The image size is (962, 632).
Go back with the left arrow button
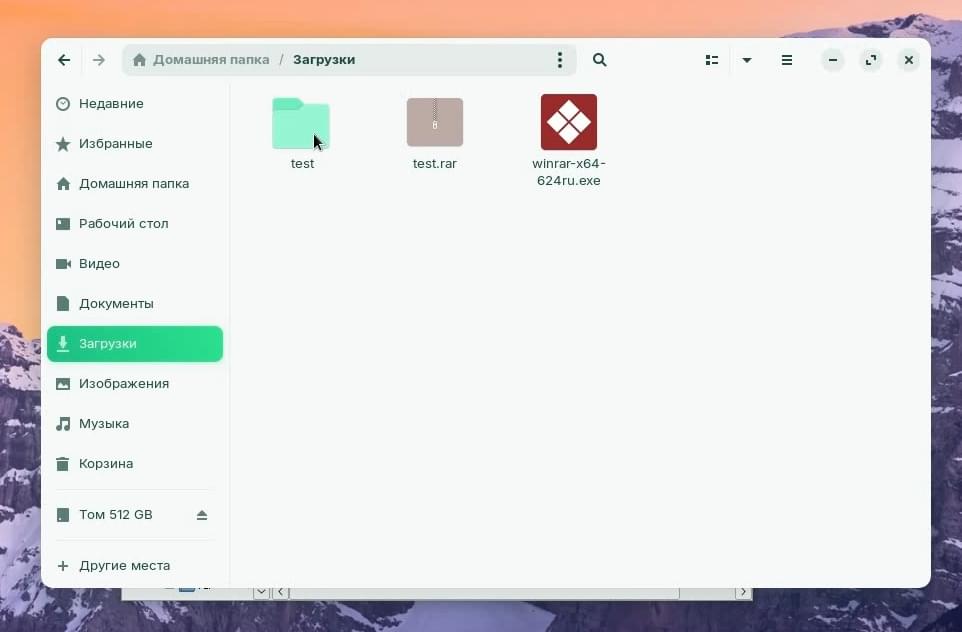click(x=64, y=60)
